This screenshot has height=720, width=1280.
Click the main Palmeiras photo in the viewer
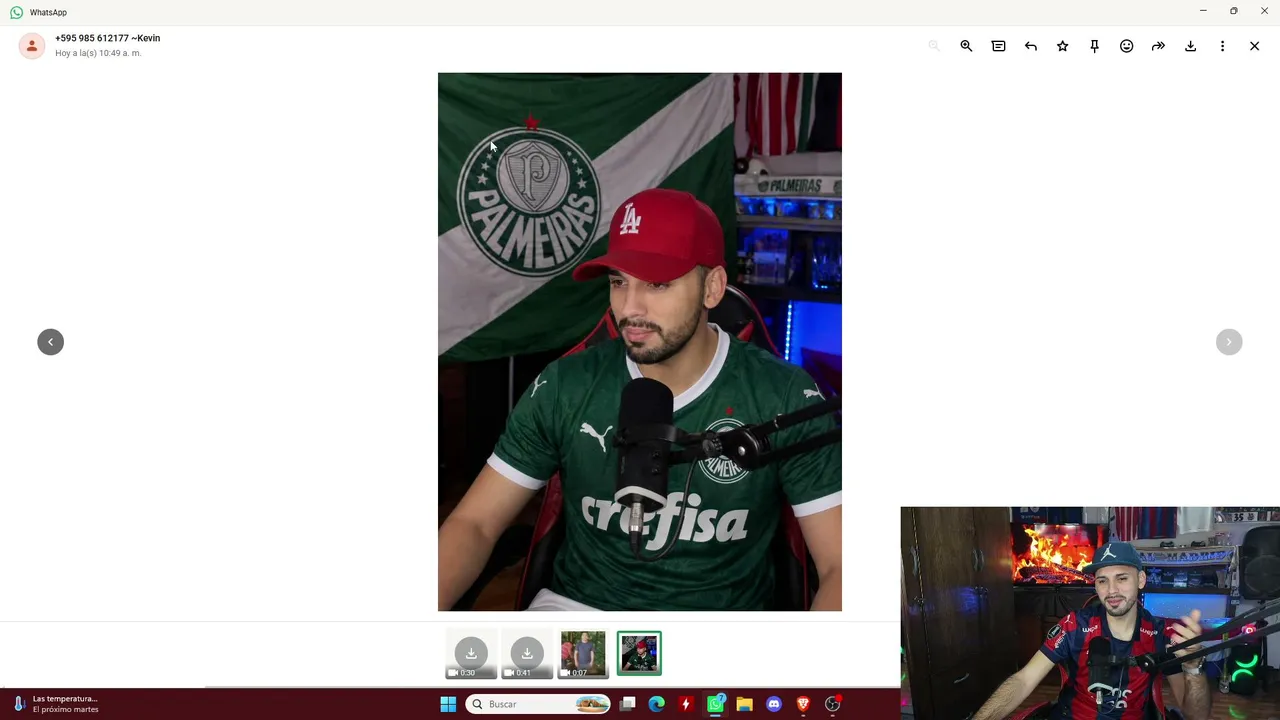coord(640,342)
